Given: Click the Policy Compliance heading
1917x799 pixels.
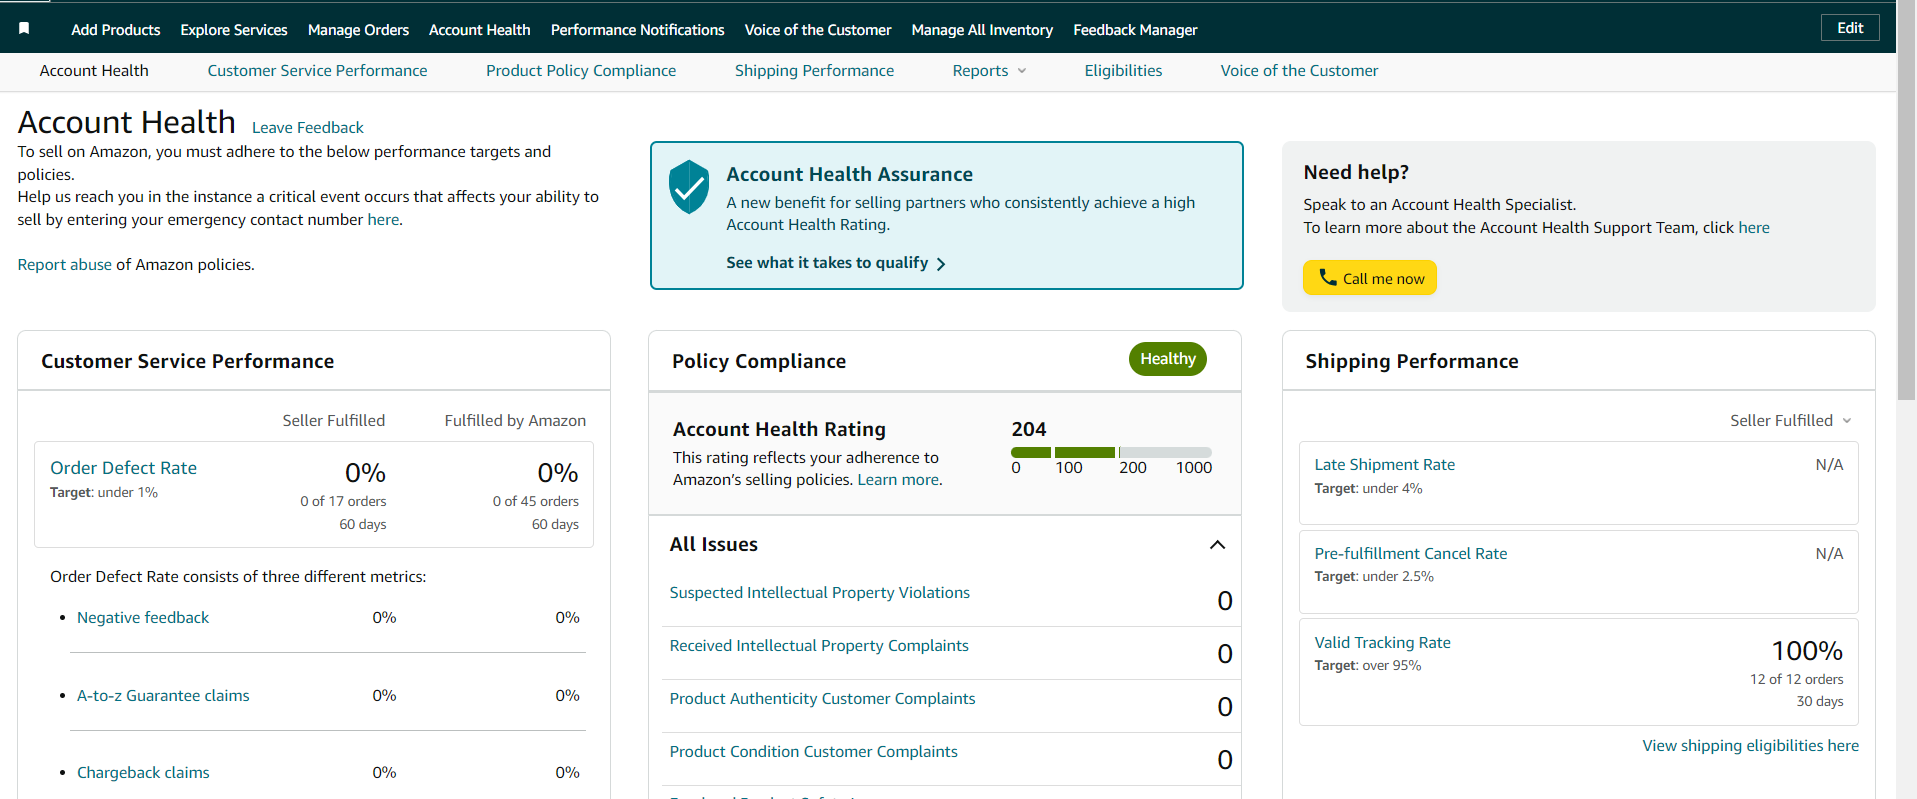Looking at the screenshot, I should 758,362.
